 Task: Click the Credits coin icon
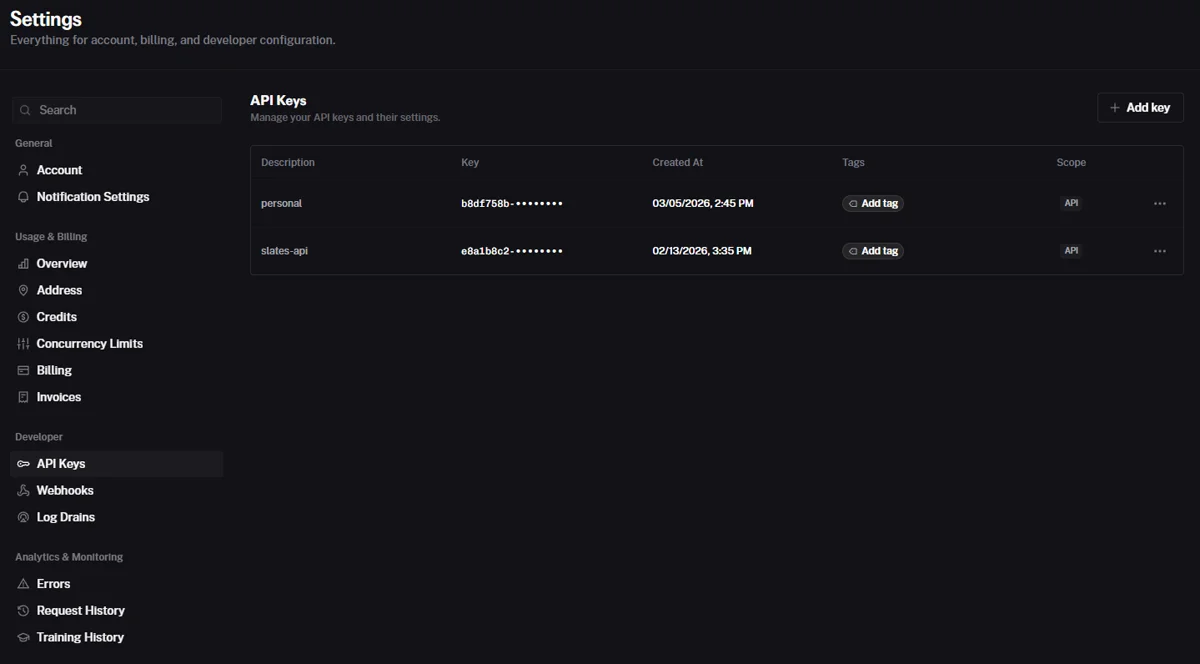24,317
